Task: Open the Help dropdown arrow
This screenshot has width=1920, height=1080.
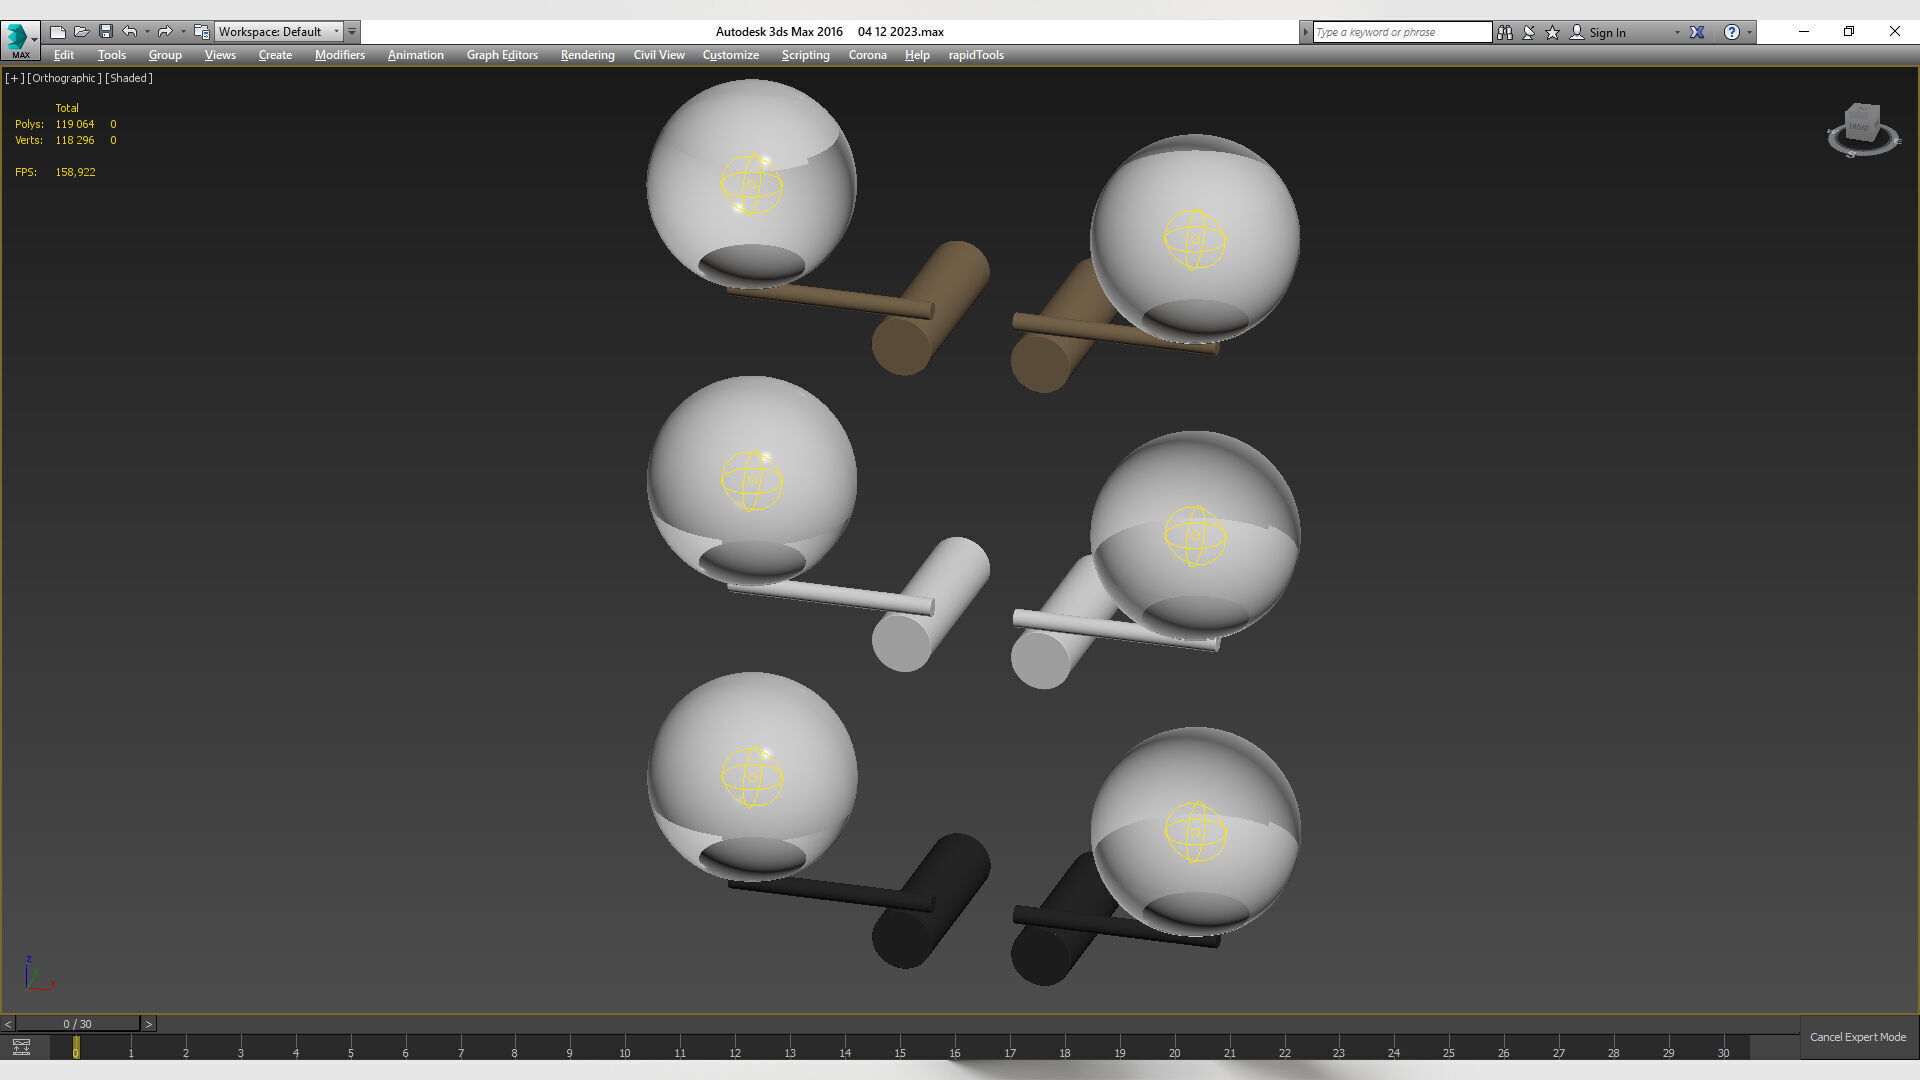Action: pyautogui.click(x=1749, y=32)
